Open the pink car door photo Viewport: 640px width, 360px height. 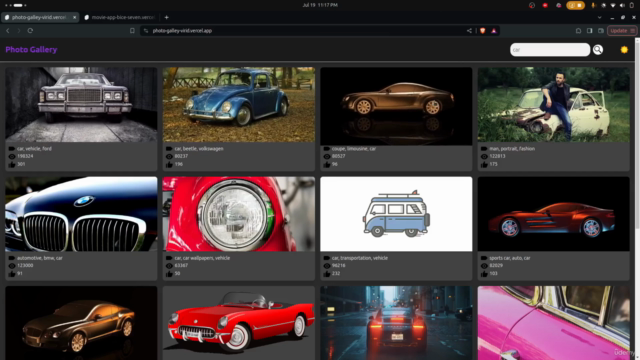554,323
